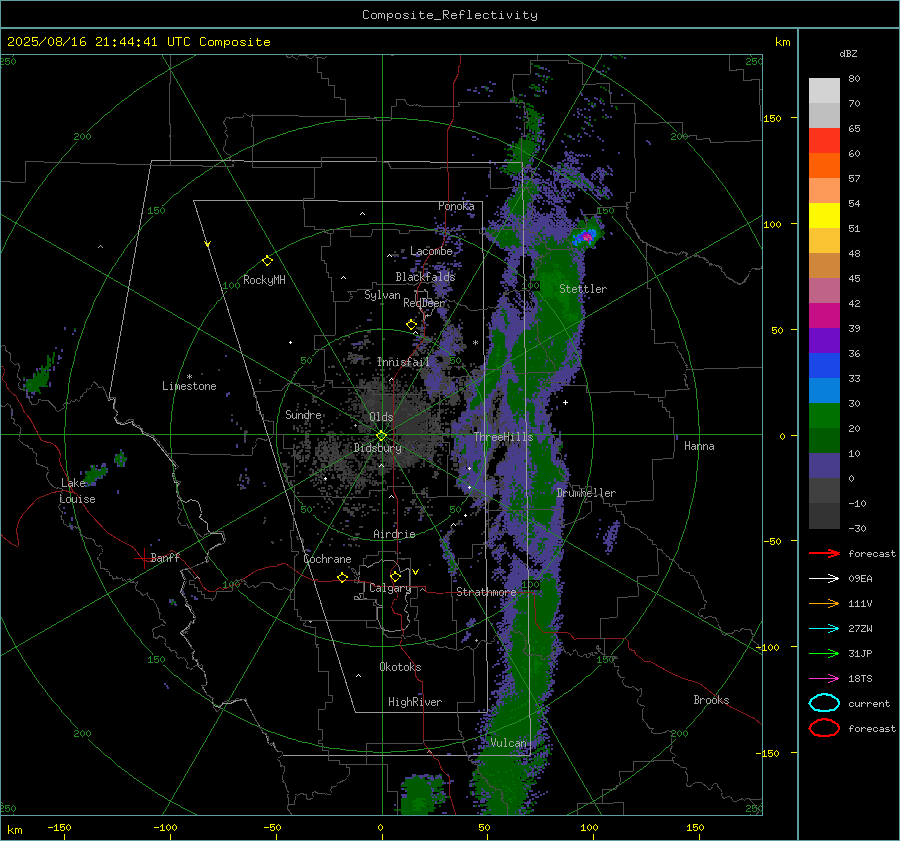Click the yellow diamond marker near Cochrane

(342, 578)
